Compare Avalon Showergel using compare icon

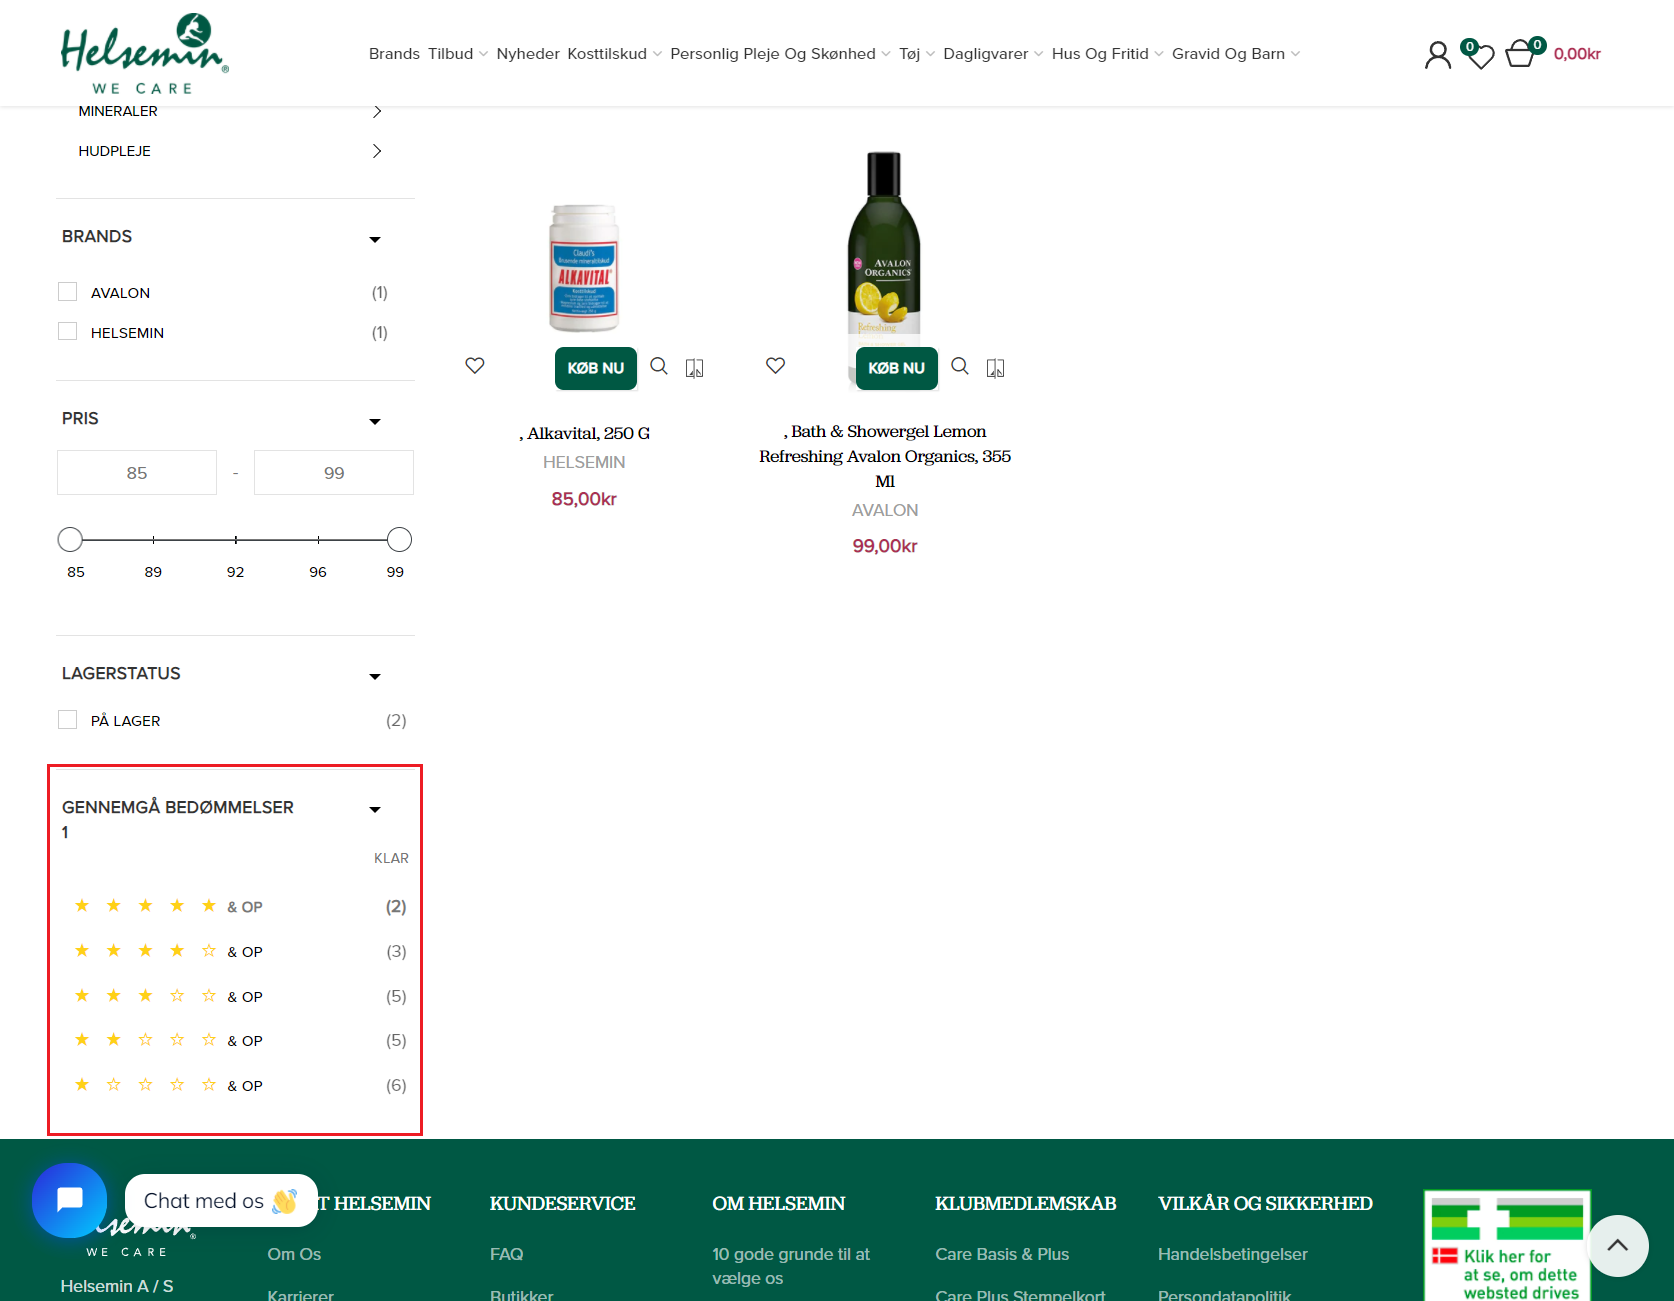click(x=995, y=368)
